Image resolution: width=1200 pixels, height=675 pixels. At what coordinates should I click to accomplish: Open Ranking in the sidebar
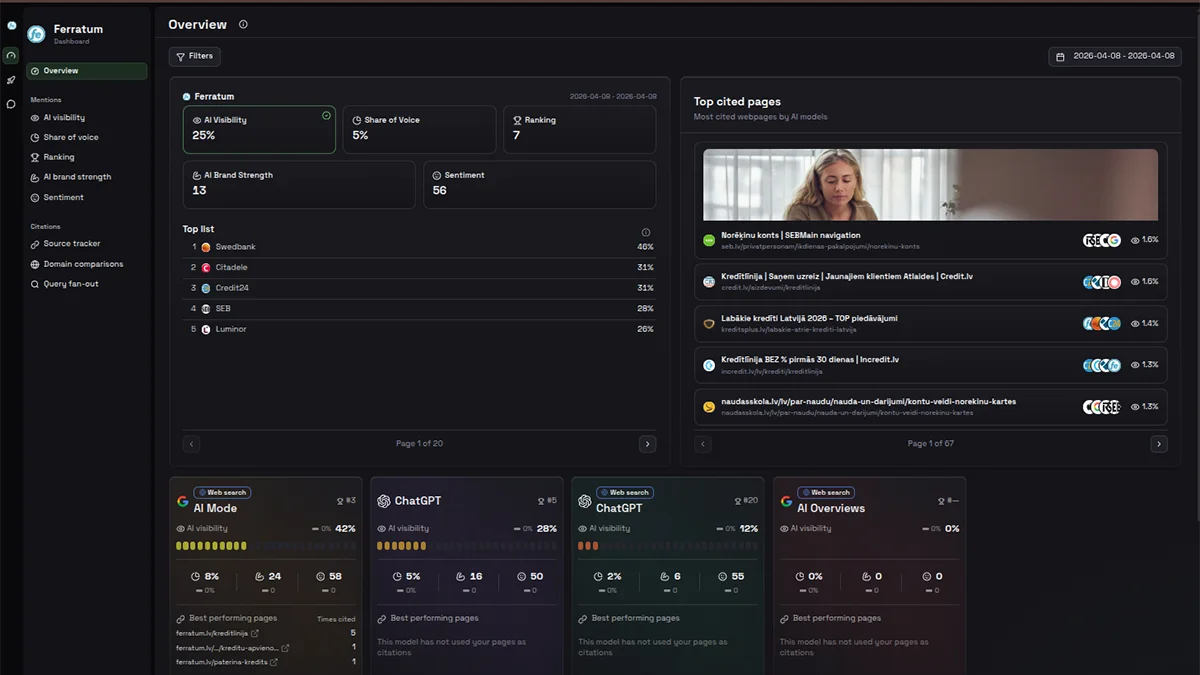coord(58,157)
